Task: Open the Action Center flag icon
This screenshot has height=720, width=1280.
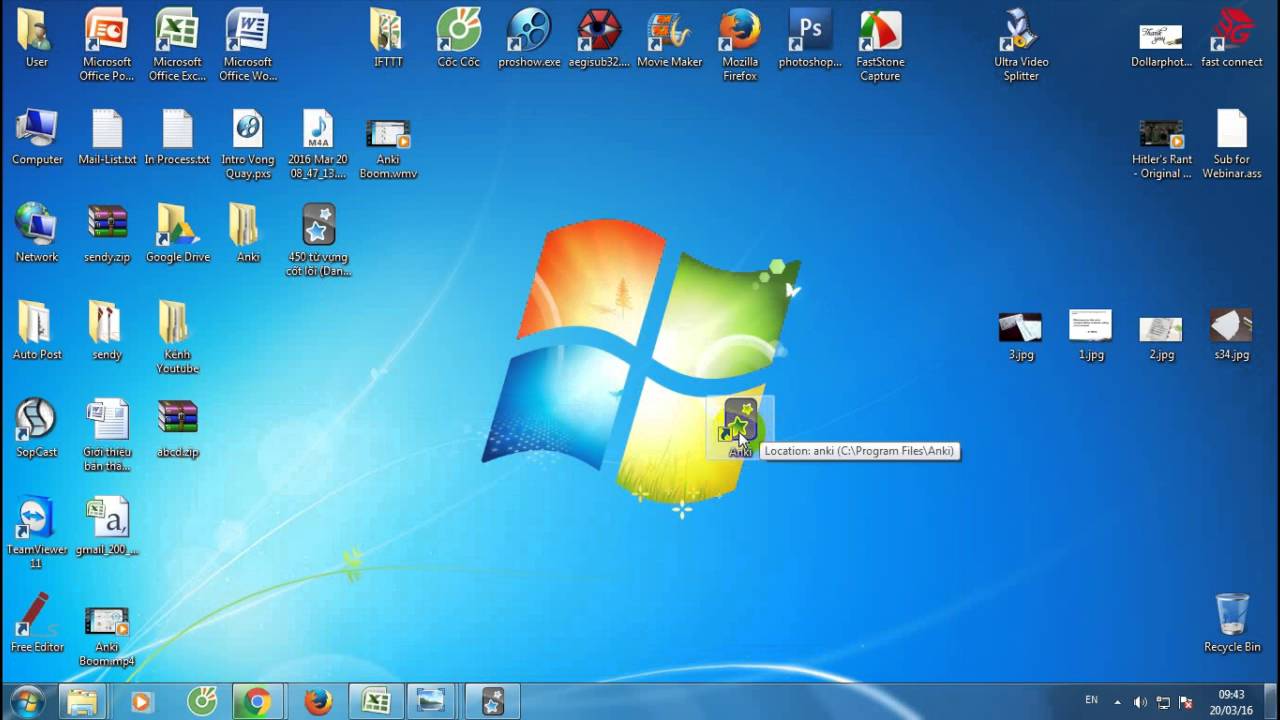Action: point(1186,702)
